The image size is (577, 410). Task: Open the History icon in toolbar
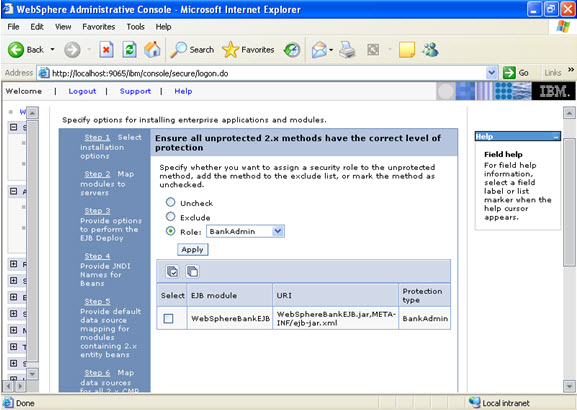pos(292,50)
